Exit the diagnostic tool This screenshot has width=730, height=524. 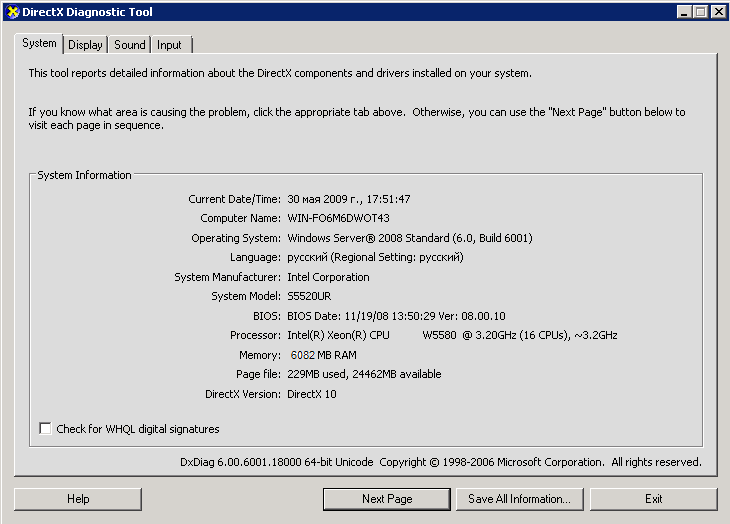pyautogui.click(x=654, y=499)
